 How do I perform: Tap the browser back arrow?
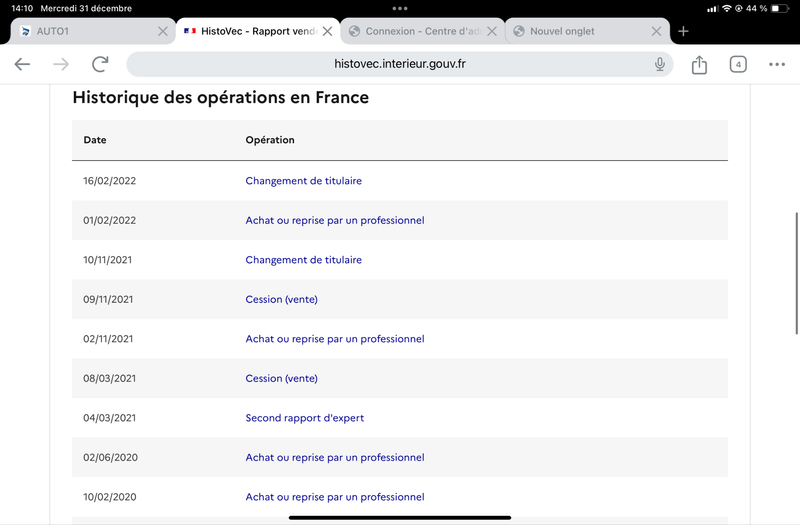pos(22,64)
